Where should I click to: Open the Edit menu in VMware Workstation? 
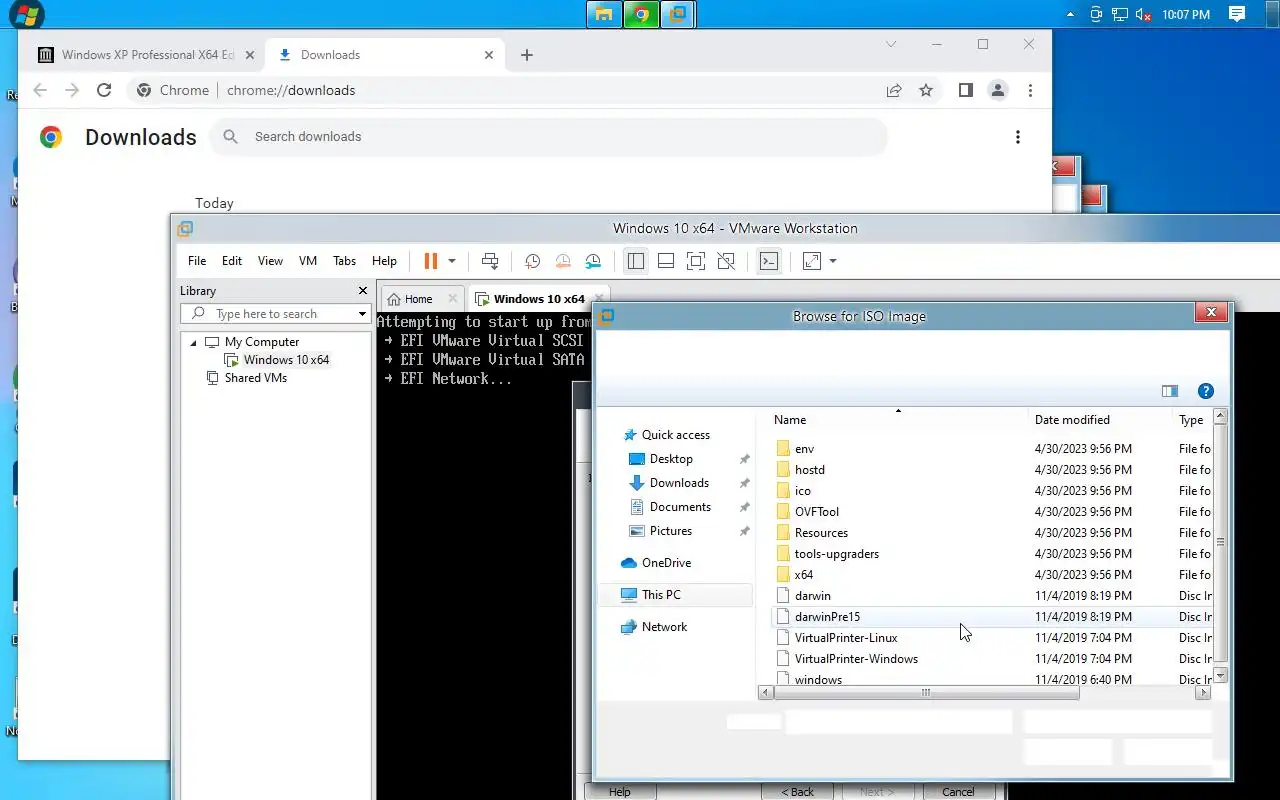[x=232, y=261]
